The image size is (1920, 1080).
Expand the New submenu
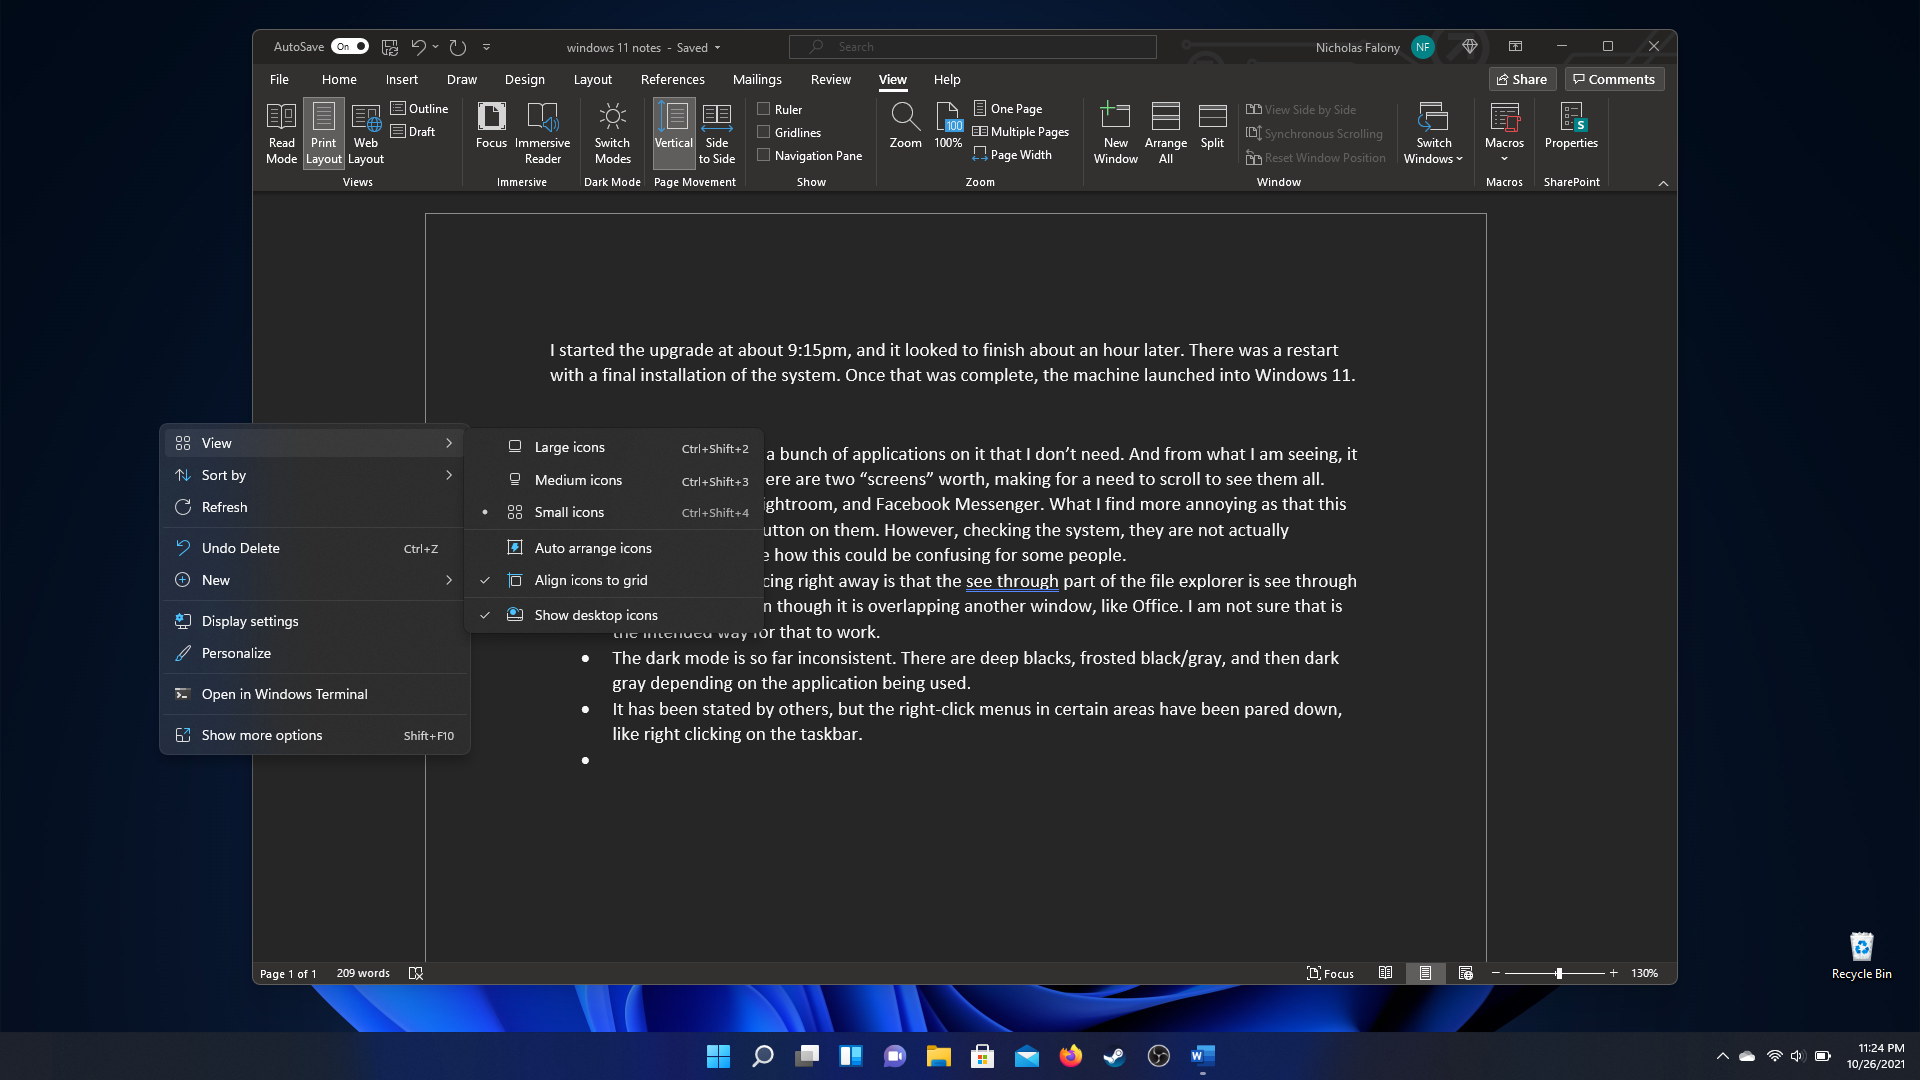pos(315,580)
